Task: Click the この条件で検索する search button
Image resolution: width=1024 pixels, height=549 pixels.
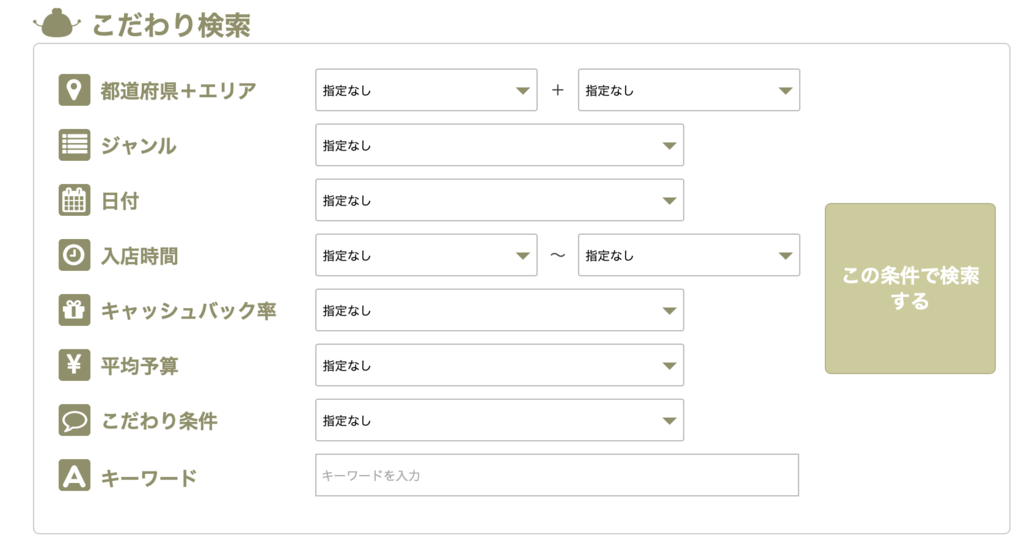Action: point(910,289)
